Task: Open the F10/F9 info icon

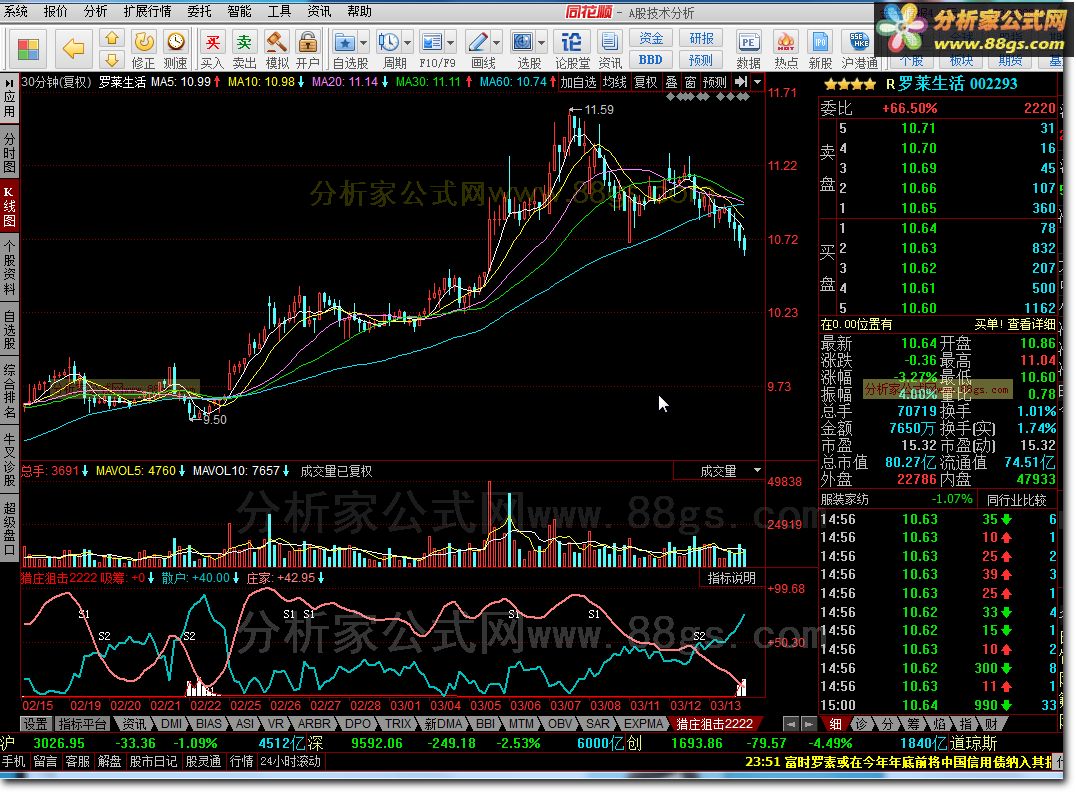Action: [x=432, y=43]
